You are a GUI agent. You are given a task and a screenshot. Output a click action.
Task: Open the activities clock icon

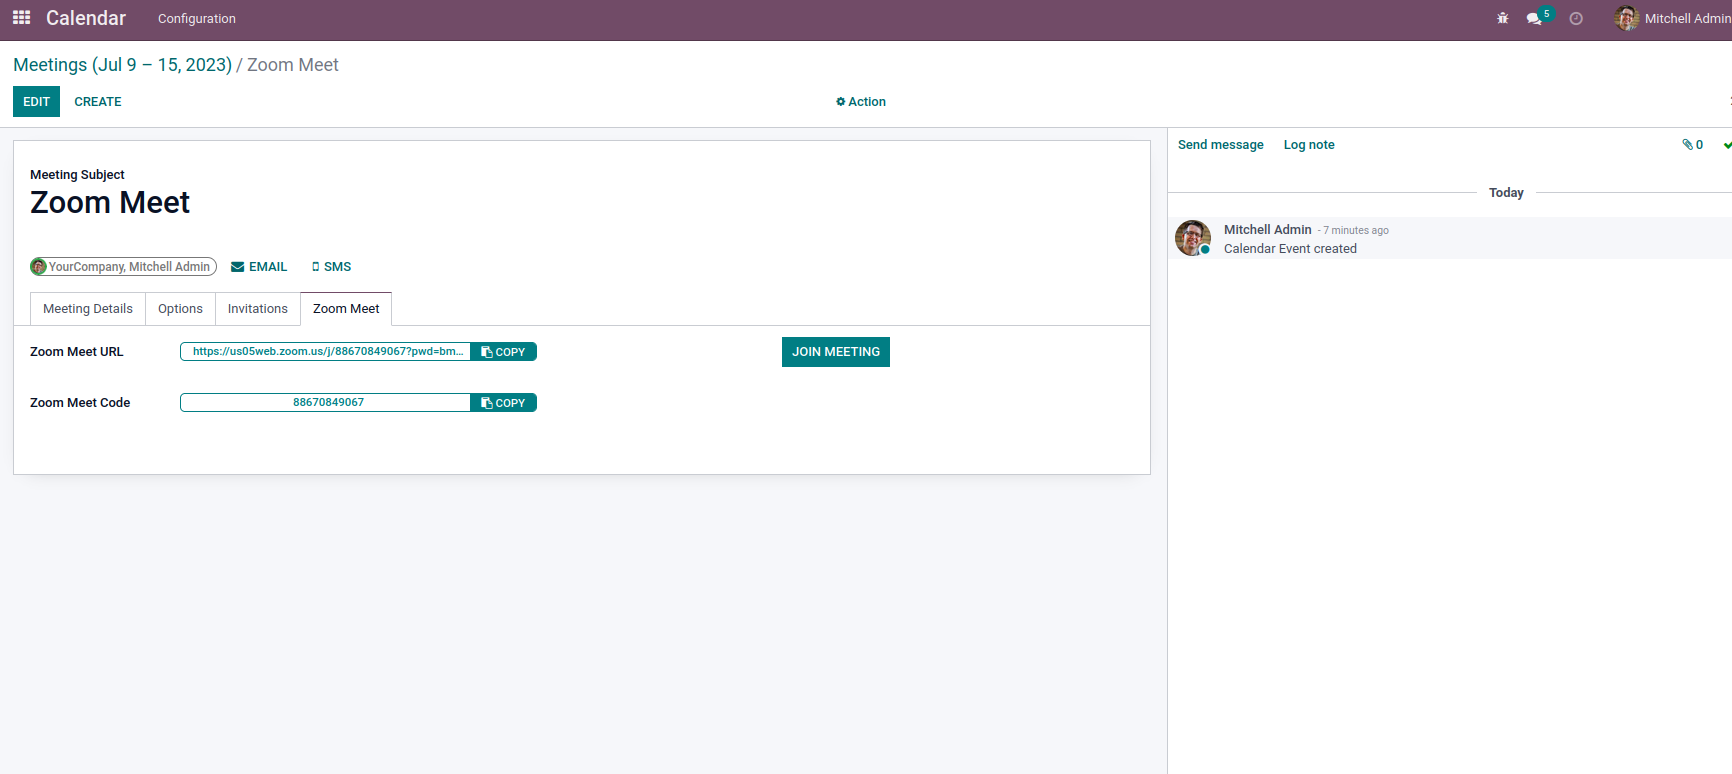[x=1576, y=18]
